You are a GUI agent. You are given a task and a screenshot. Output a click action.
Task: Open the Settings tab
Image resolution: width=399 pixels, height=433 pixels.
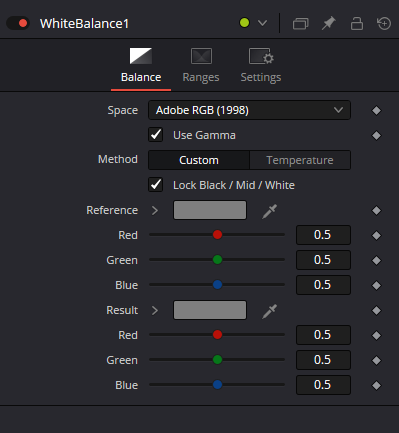coord(261,66)
